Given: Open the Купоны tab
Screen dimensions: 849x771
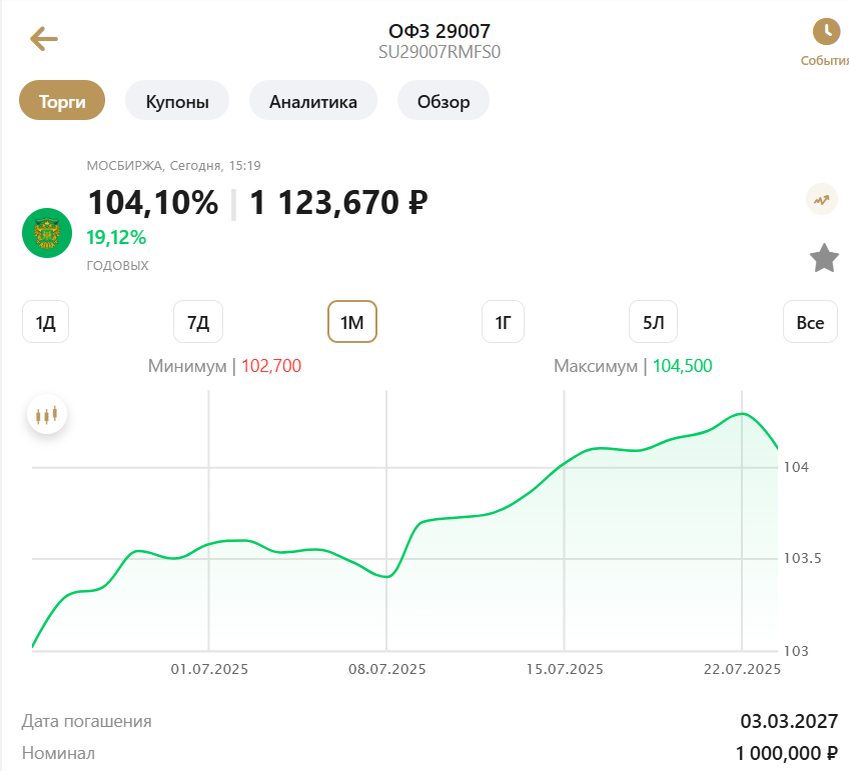Looking at the screenshot, I should click(x=177, y=101).
